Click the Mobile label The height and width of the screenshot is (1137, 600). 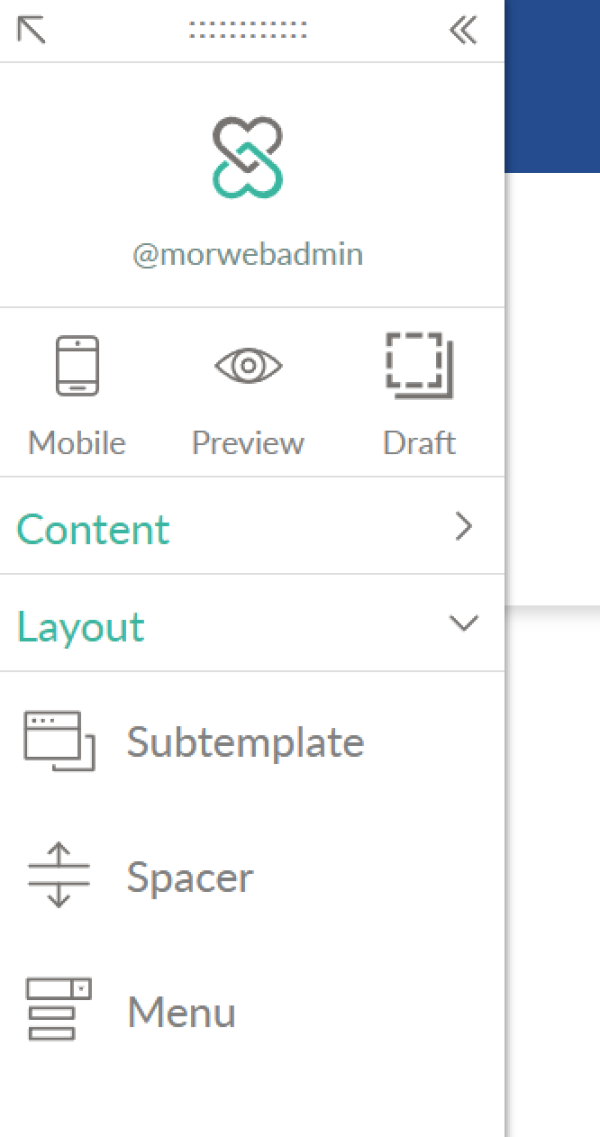click(x=77, y=442)
